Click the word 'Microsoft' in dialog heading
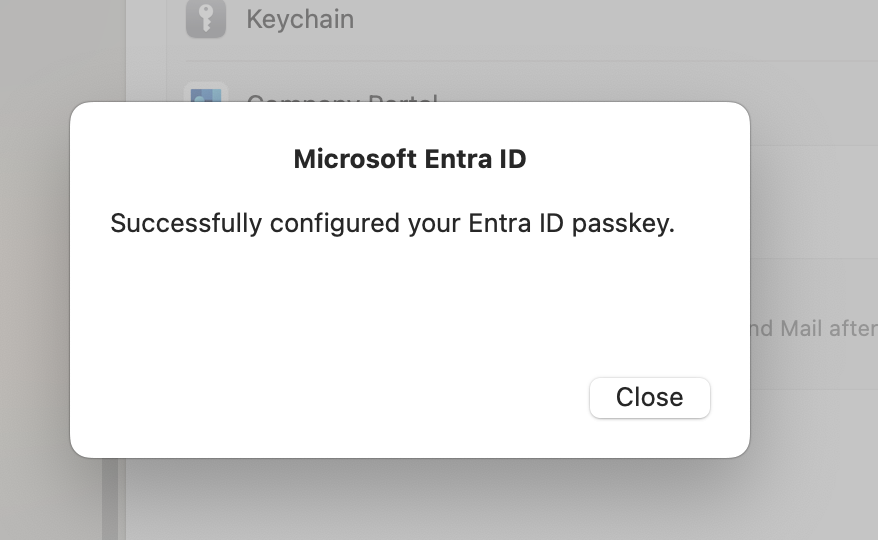This screenshot has width=878, height=540. pyautogui.click(x=355, y=159)
